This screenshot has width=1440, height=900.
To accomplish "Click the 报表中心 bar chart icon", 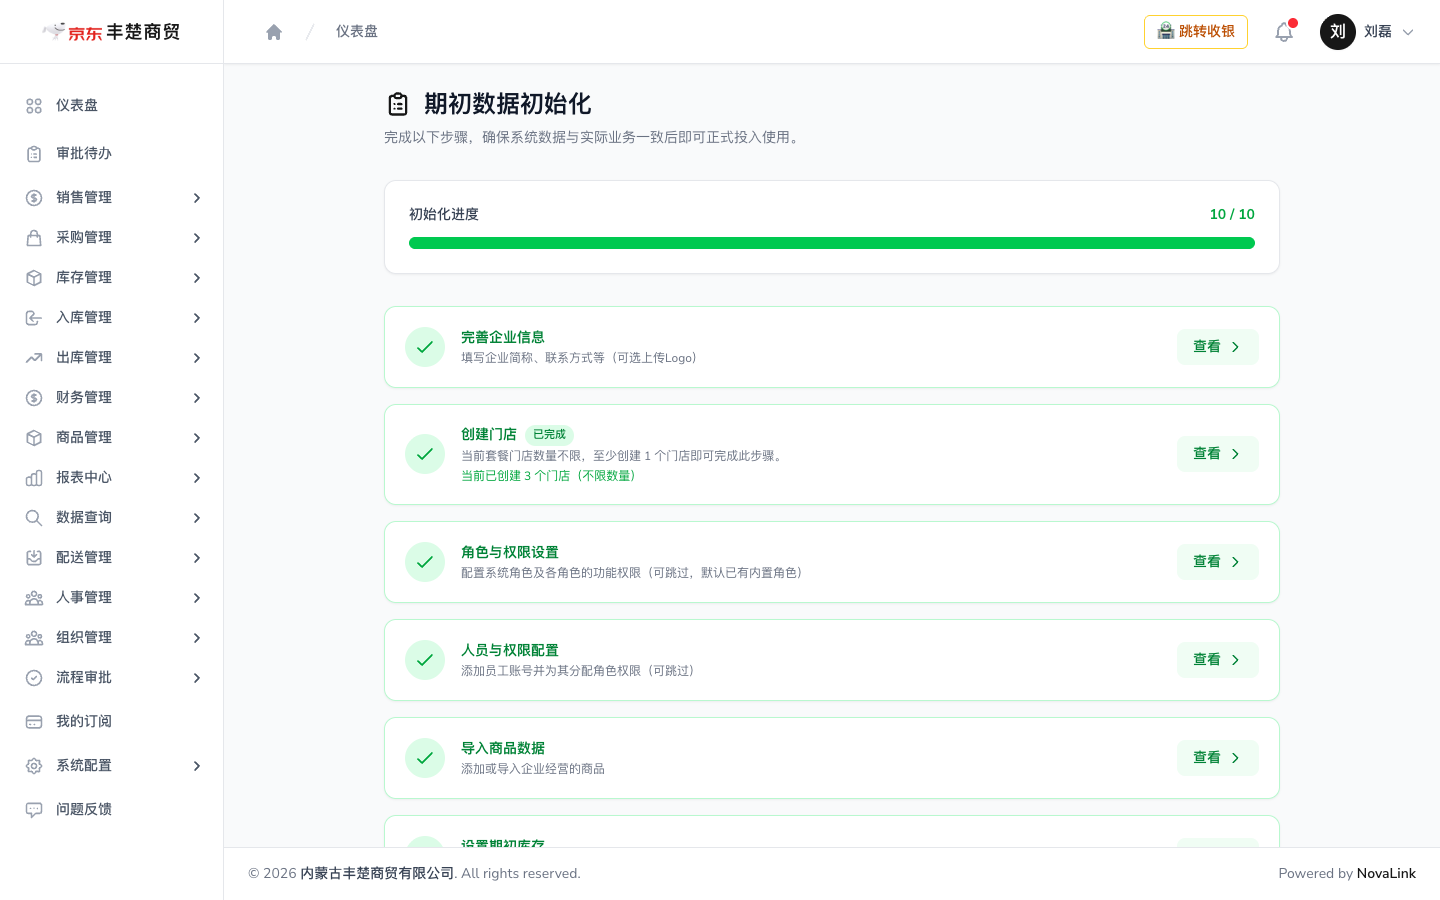I will coord(34,478).
